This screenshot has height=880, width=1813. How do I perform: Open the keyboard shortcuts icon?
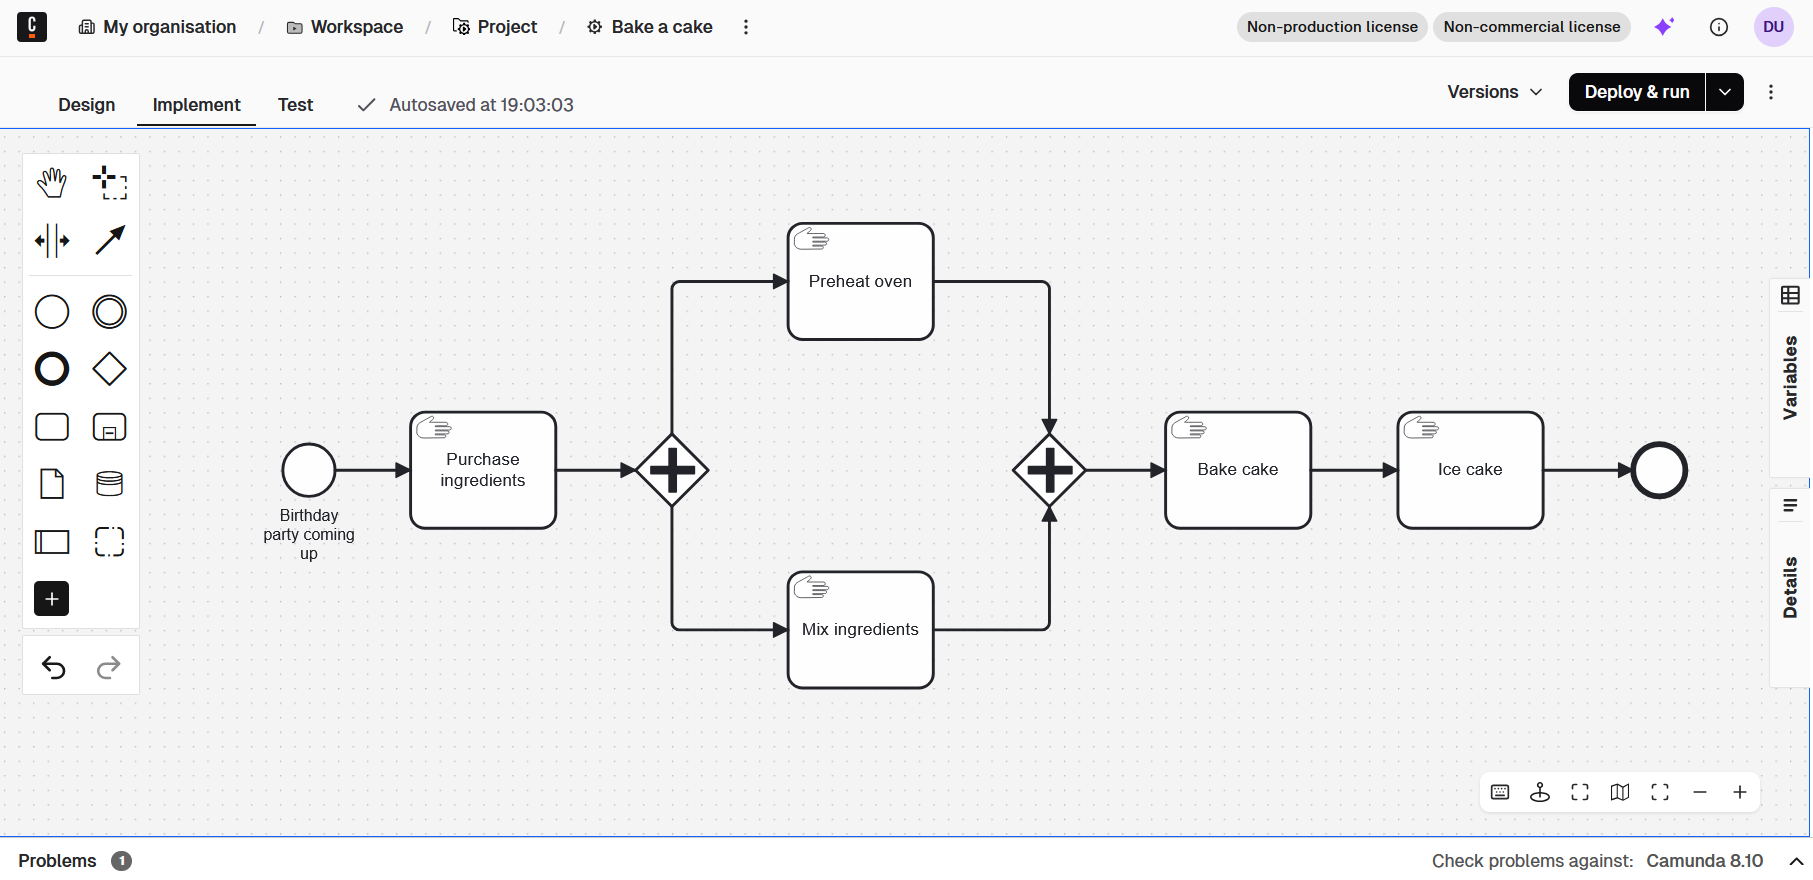(1500, 792)
